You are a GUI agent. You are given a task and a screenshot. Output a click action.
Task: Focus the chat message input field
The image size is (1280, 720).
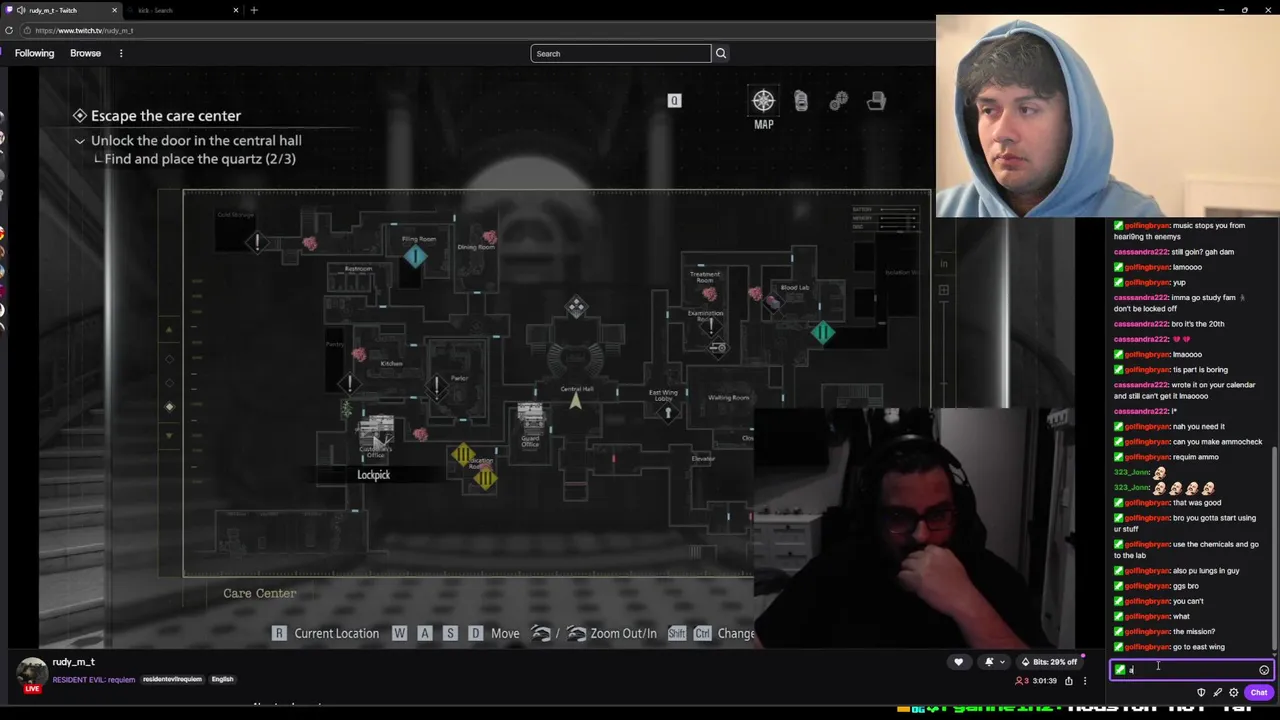(x=1190, y=670)
